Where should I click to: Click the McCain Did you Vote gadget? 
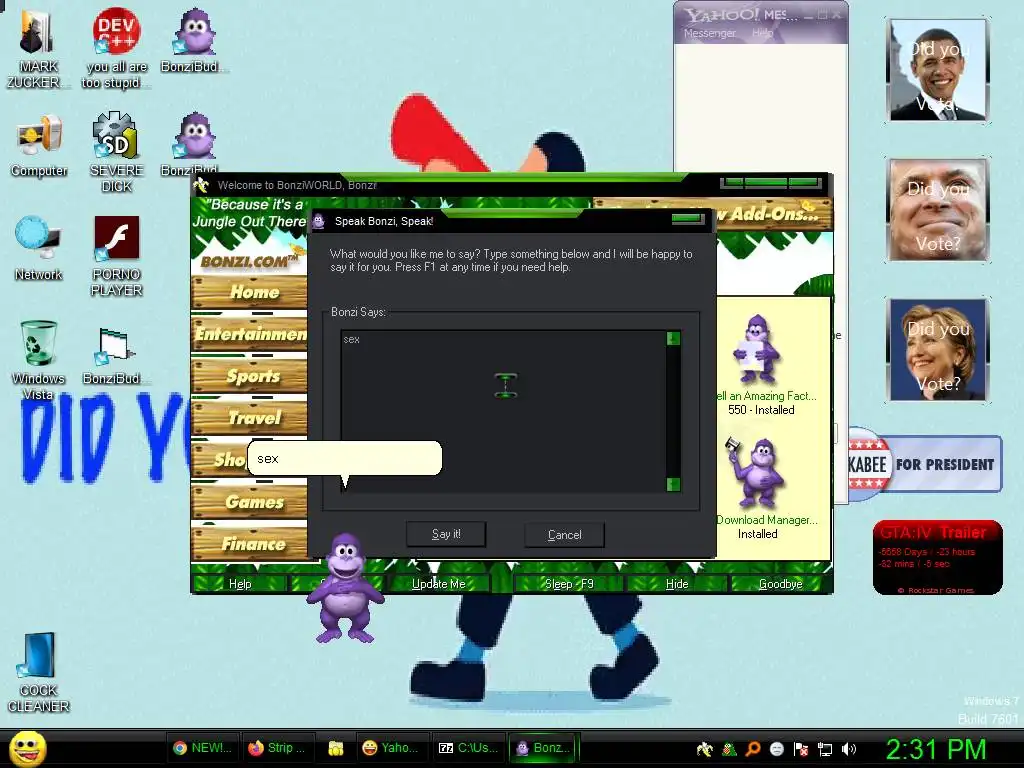938,210
